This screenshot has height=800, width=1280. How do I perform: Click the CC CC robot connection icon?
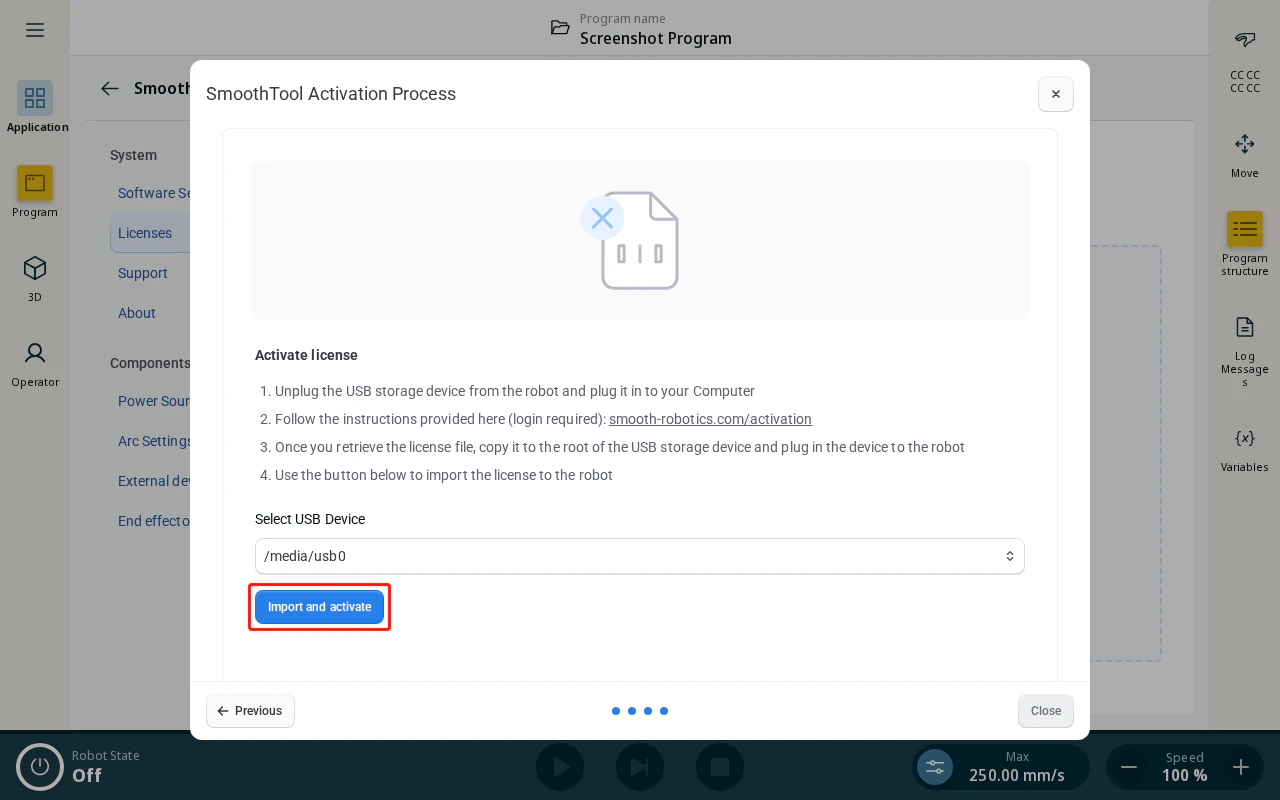coord(1245,40)
